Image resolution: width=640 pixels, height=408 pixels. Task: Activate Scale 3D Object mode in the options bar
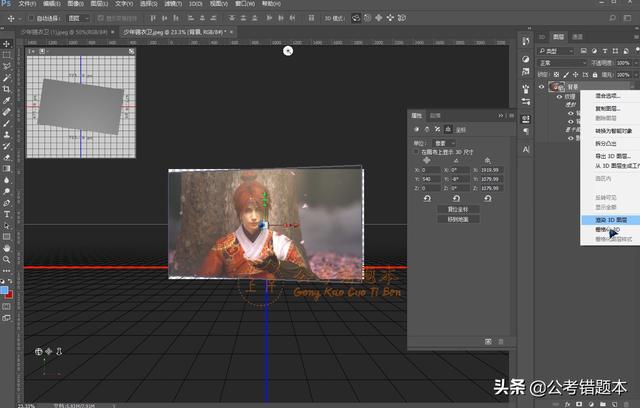pyautogui.click(x=402, y=18)
